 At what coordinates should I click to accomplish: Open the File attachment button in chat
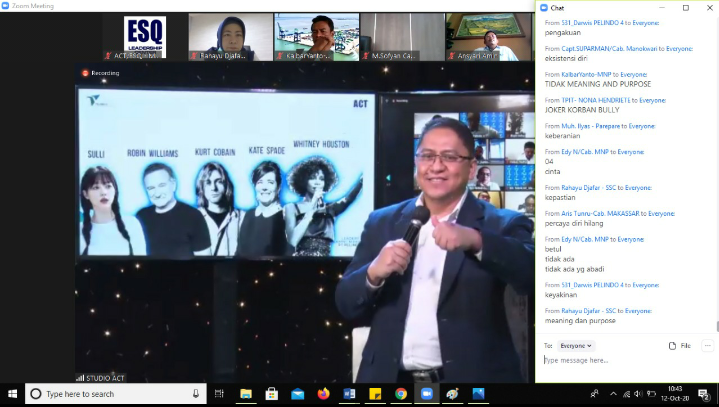tap(679, 345)
